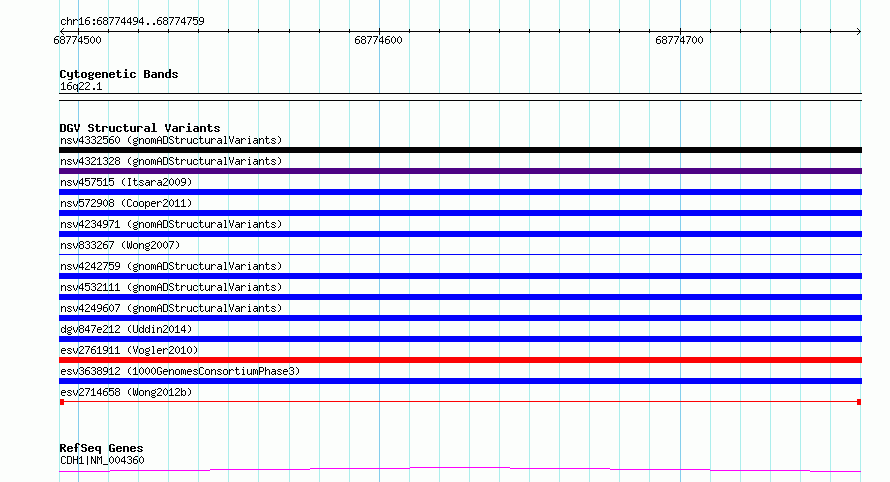Click the esv3638912 (1000GenomesConsortiumPhase3) label
The height and width of the screenshot is (482, 890).
[180, 371]
